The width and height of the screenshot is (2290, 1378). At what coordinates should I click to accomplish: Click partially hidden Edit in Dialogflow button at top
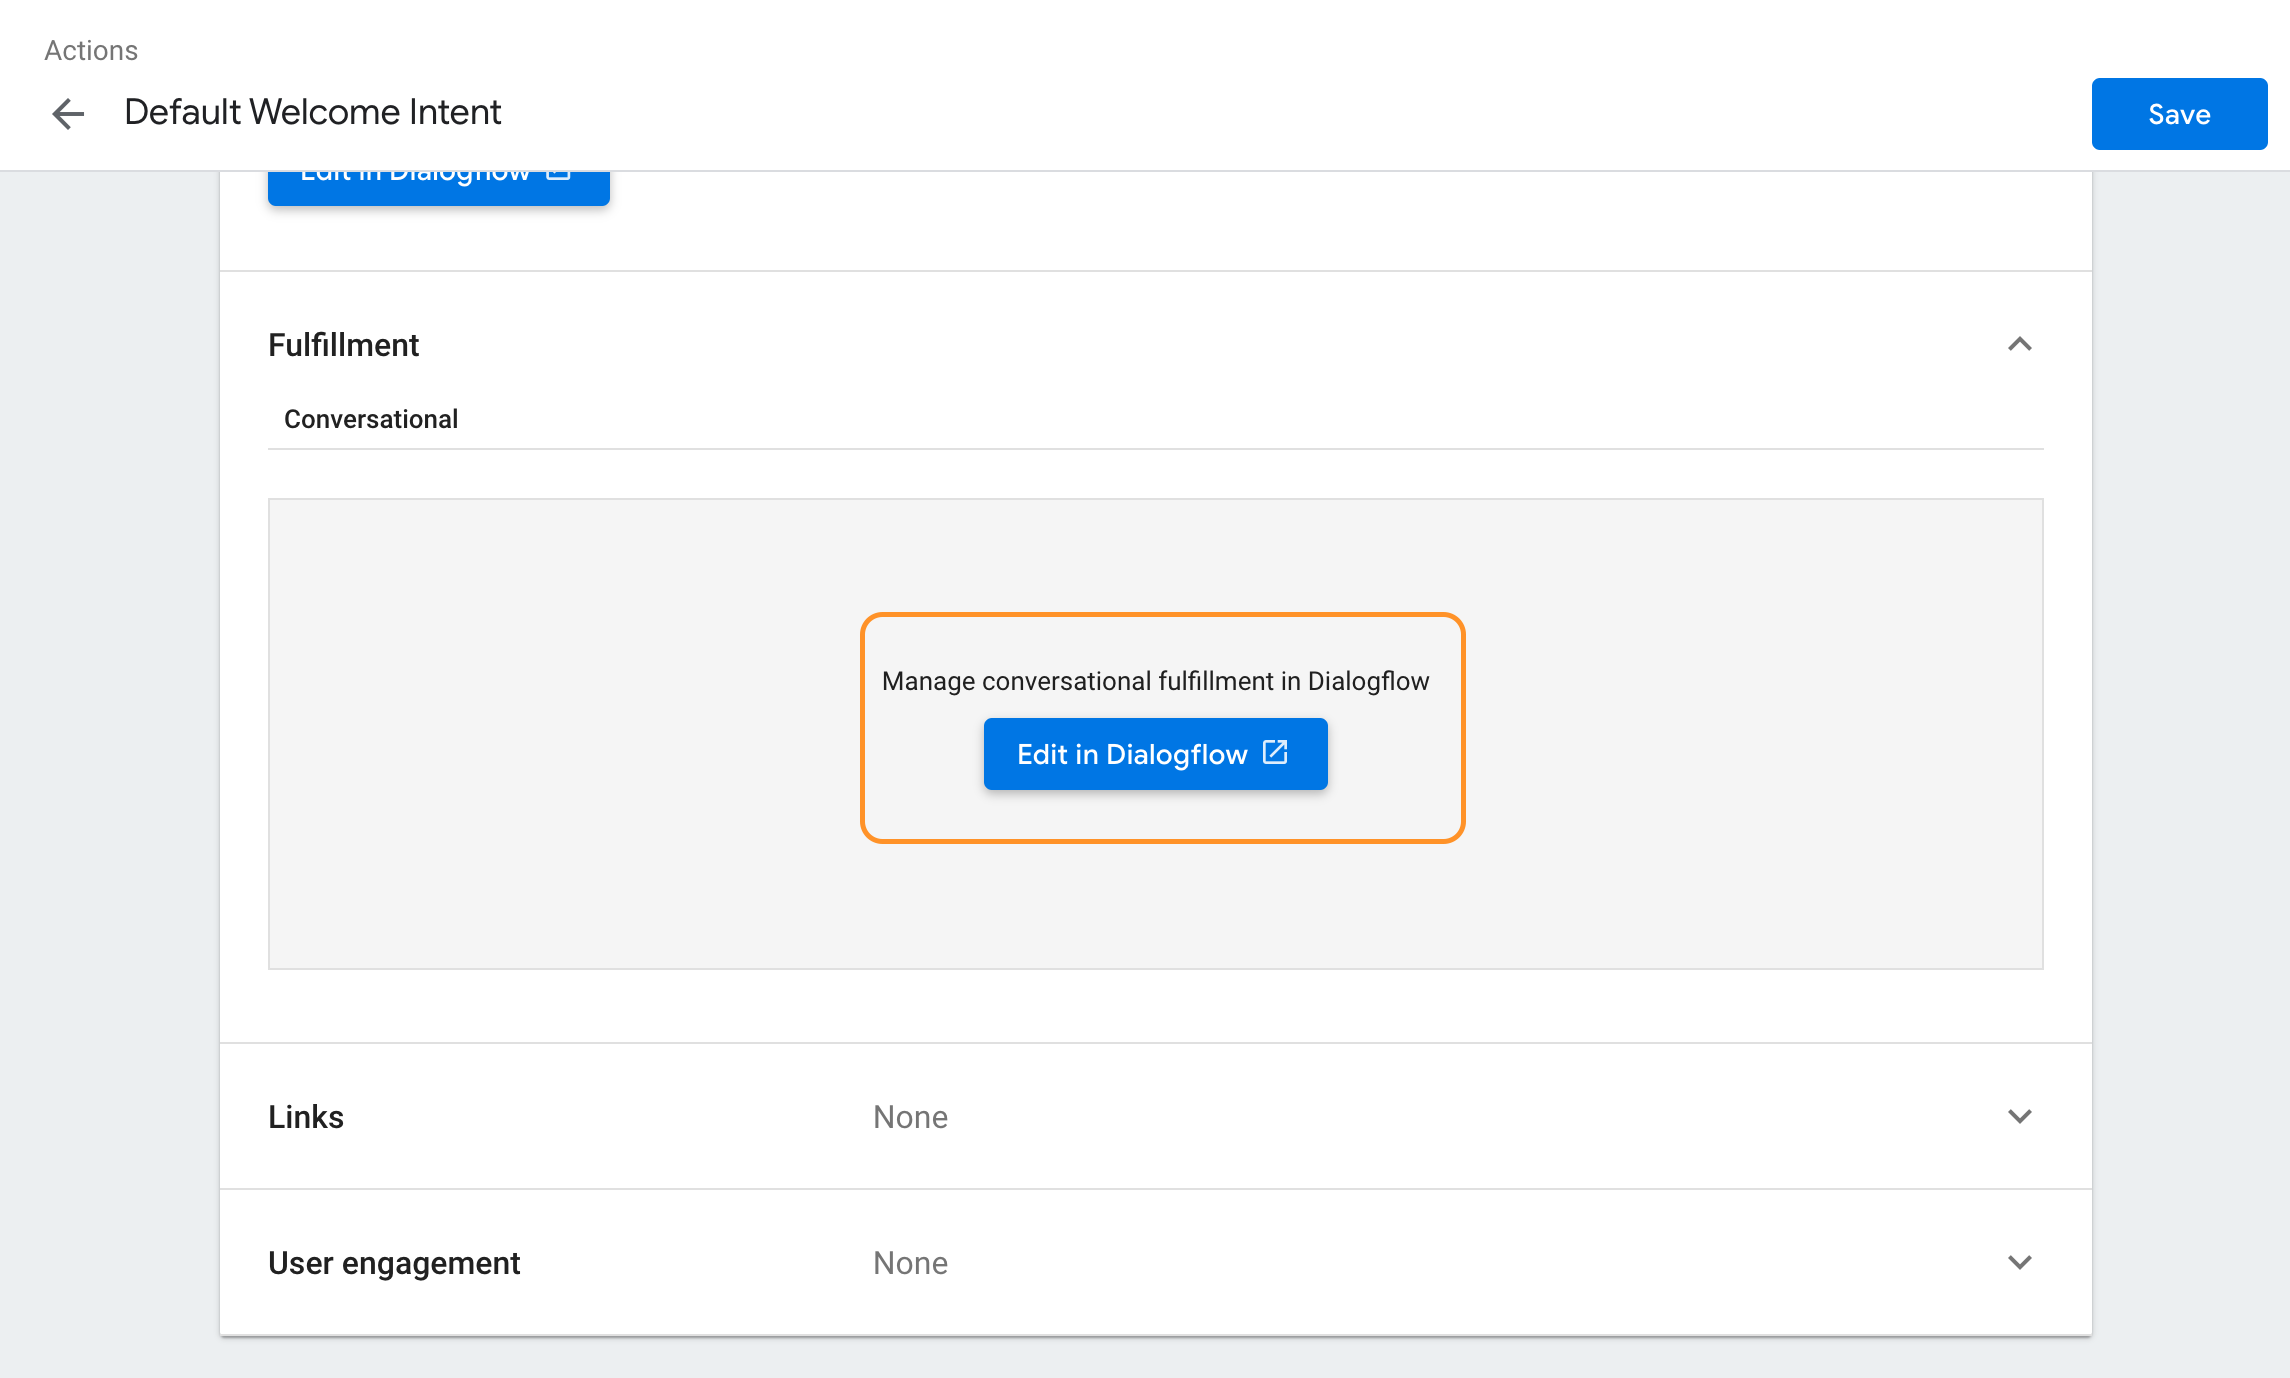pyautogui.click(x=438, y=188)
